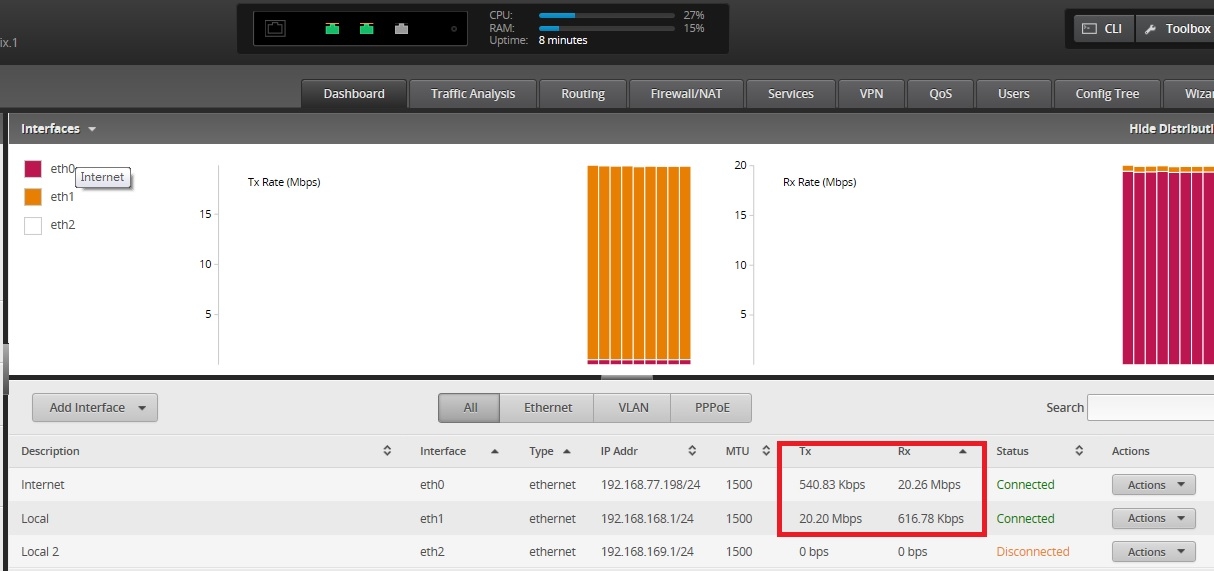
Task: Expand the Interfaces dropdown header
Action: pyautogui.click(x=59, y=129)
